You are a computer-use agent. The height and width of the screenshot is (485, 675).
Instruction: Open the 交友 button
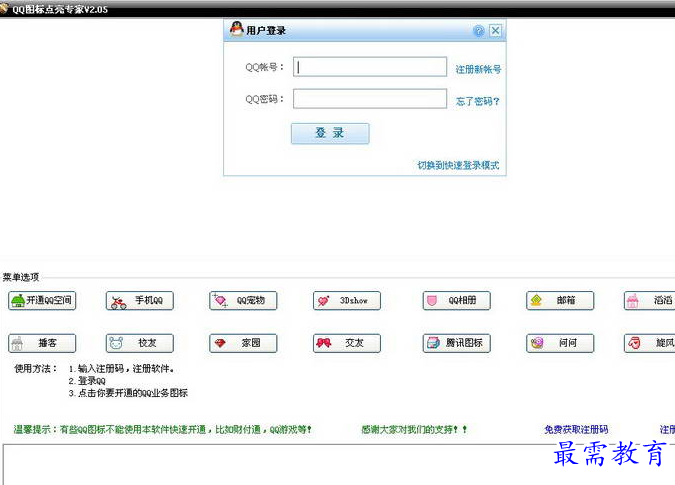(347, 343)
